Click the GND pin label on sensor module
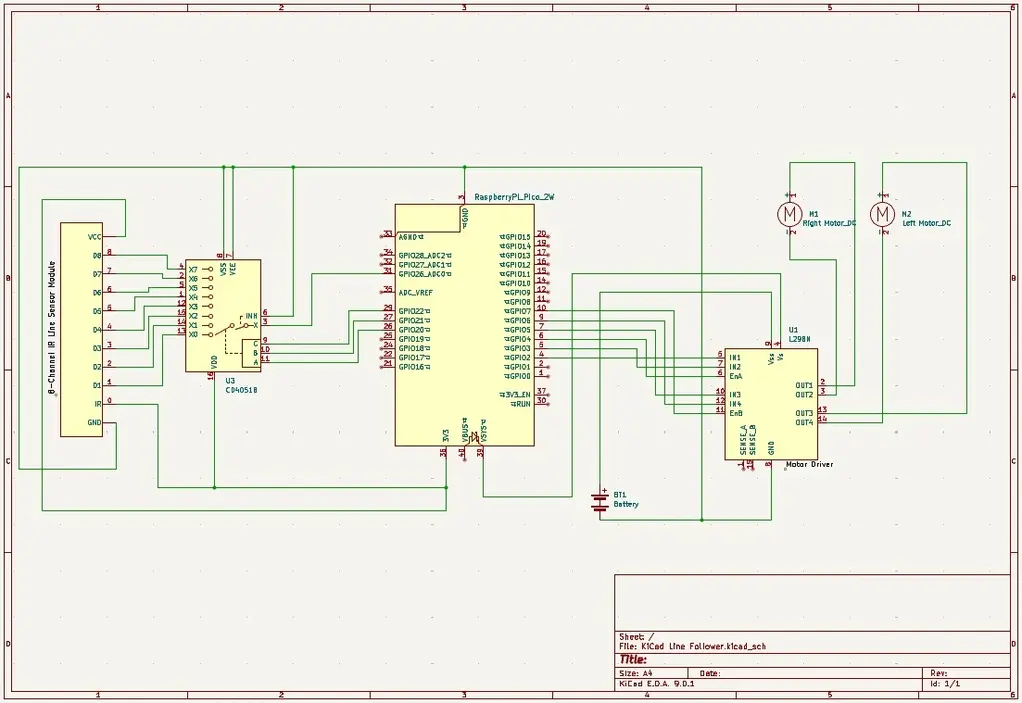 point(95,422)
